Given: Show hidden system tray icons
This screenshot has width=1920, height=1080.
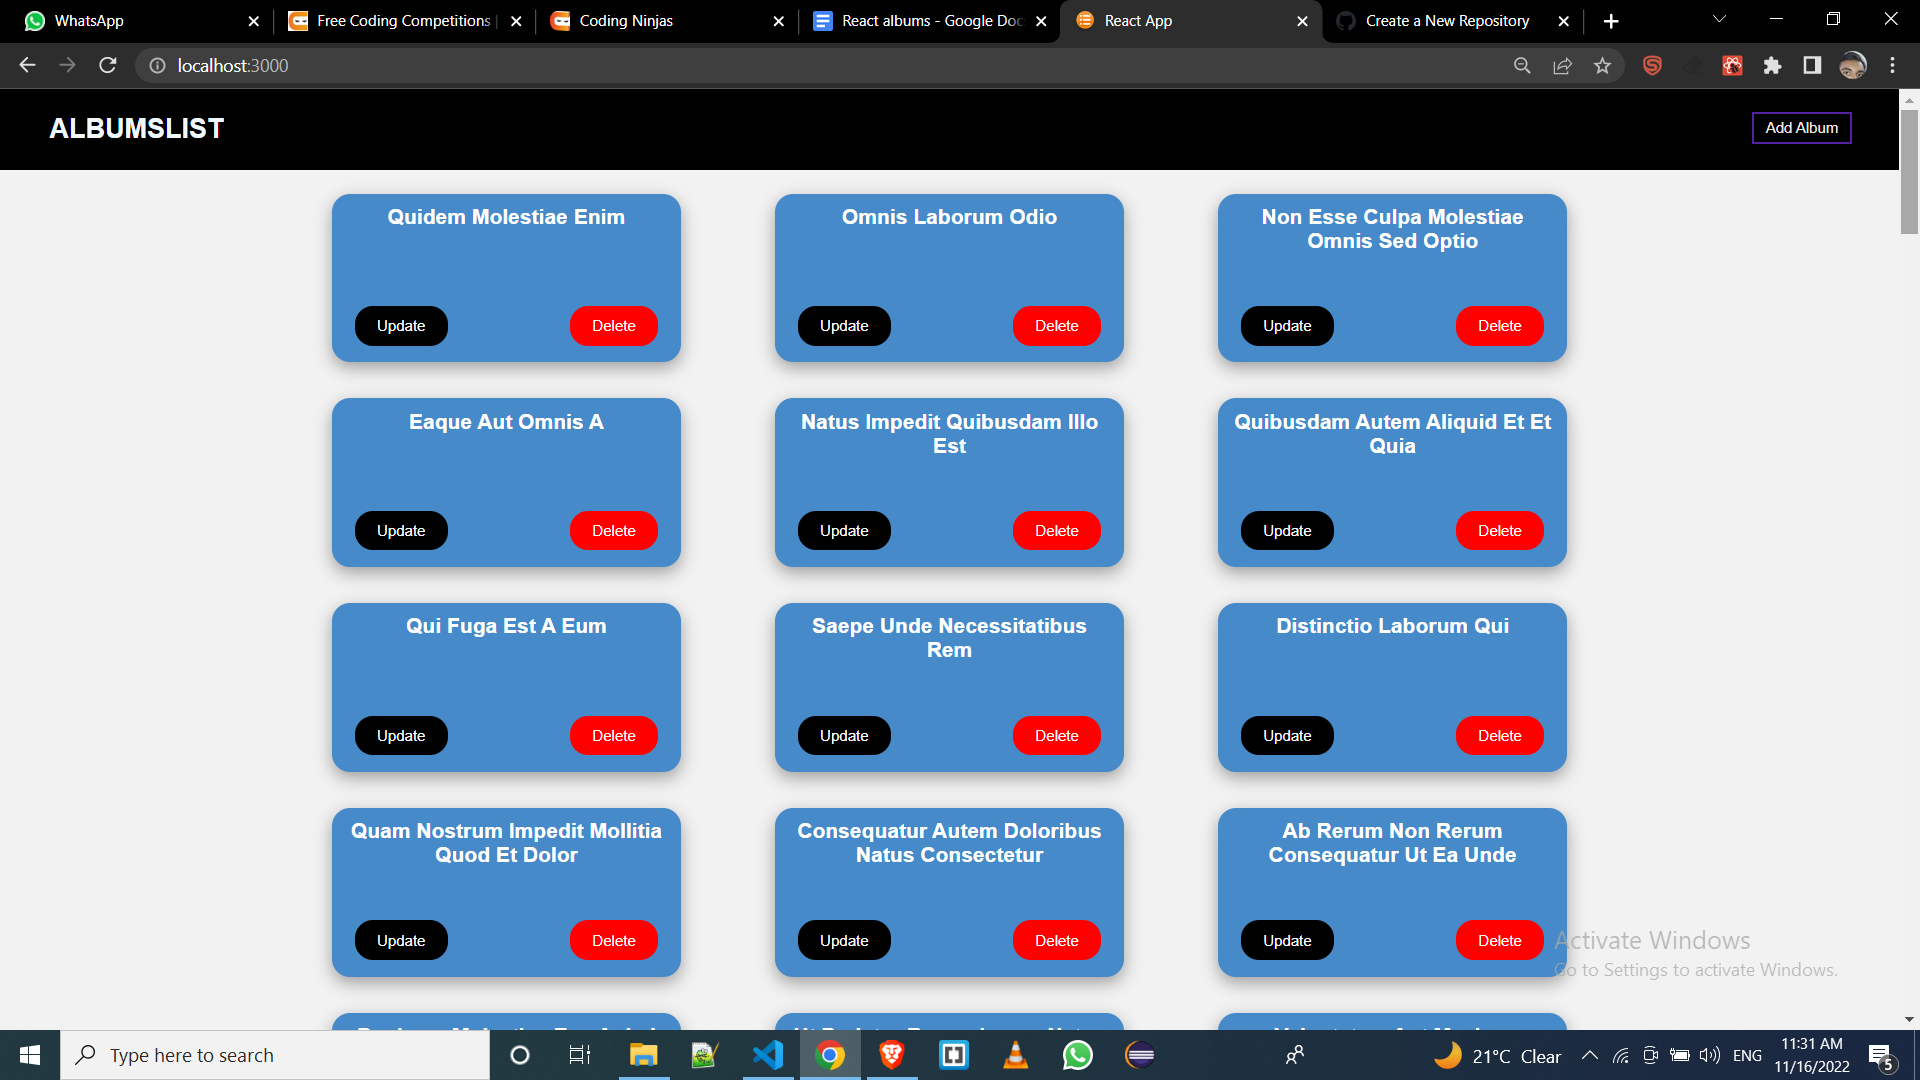Looking at the screenshot, I should coord(1589,1056).
